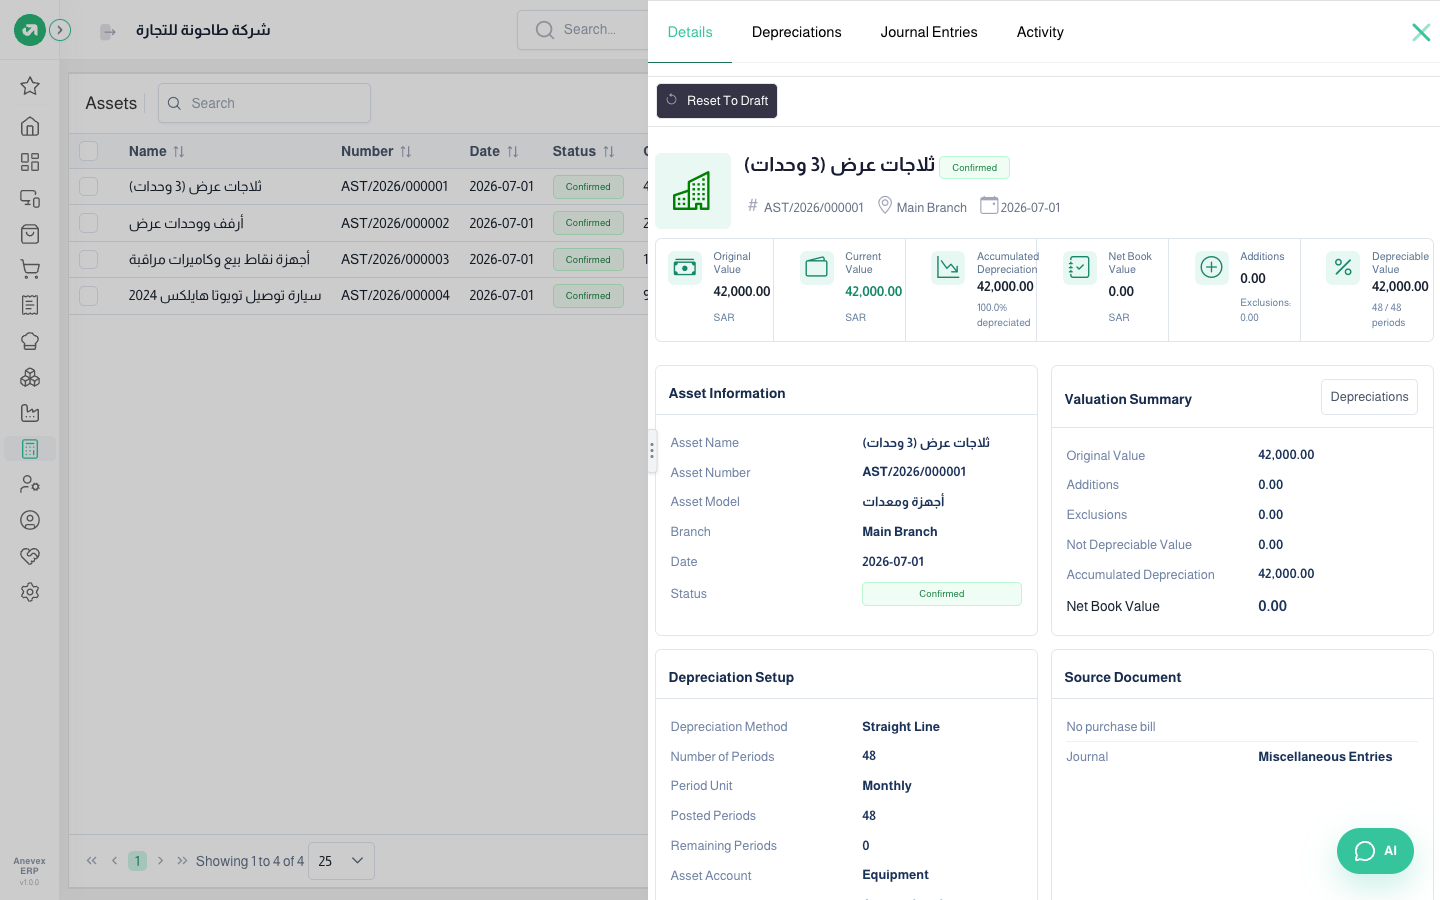
Task: Click the Assets search input field
Action: [x=264, y=103]
